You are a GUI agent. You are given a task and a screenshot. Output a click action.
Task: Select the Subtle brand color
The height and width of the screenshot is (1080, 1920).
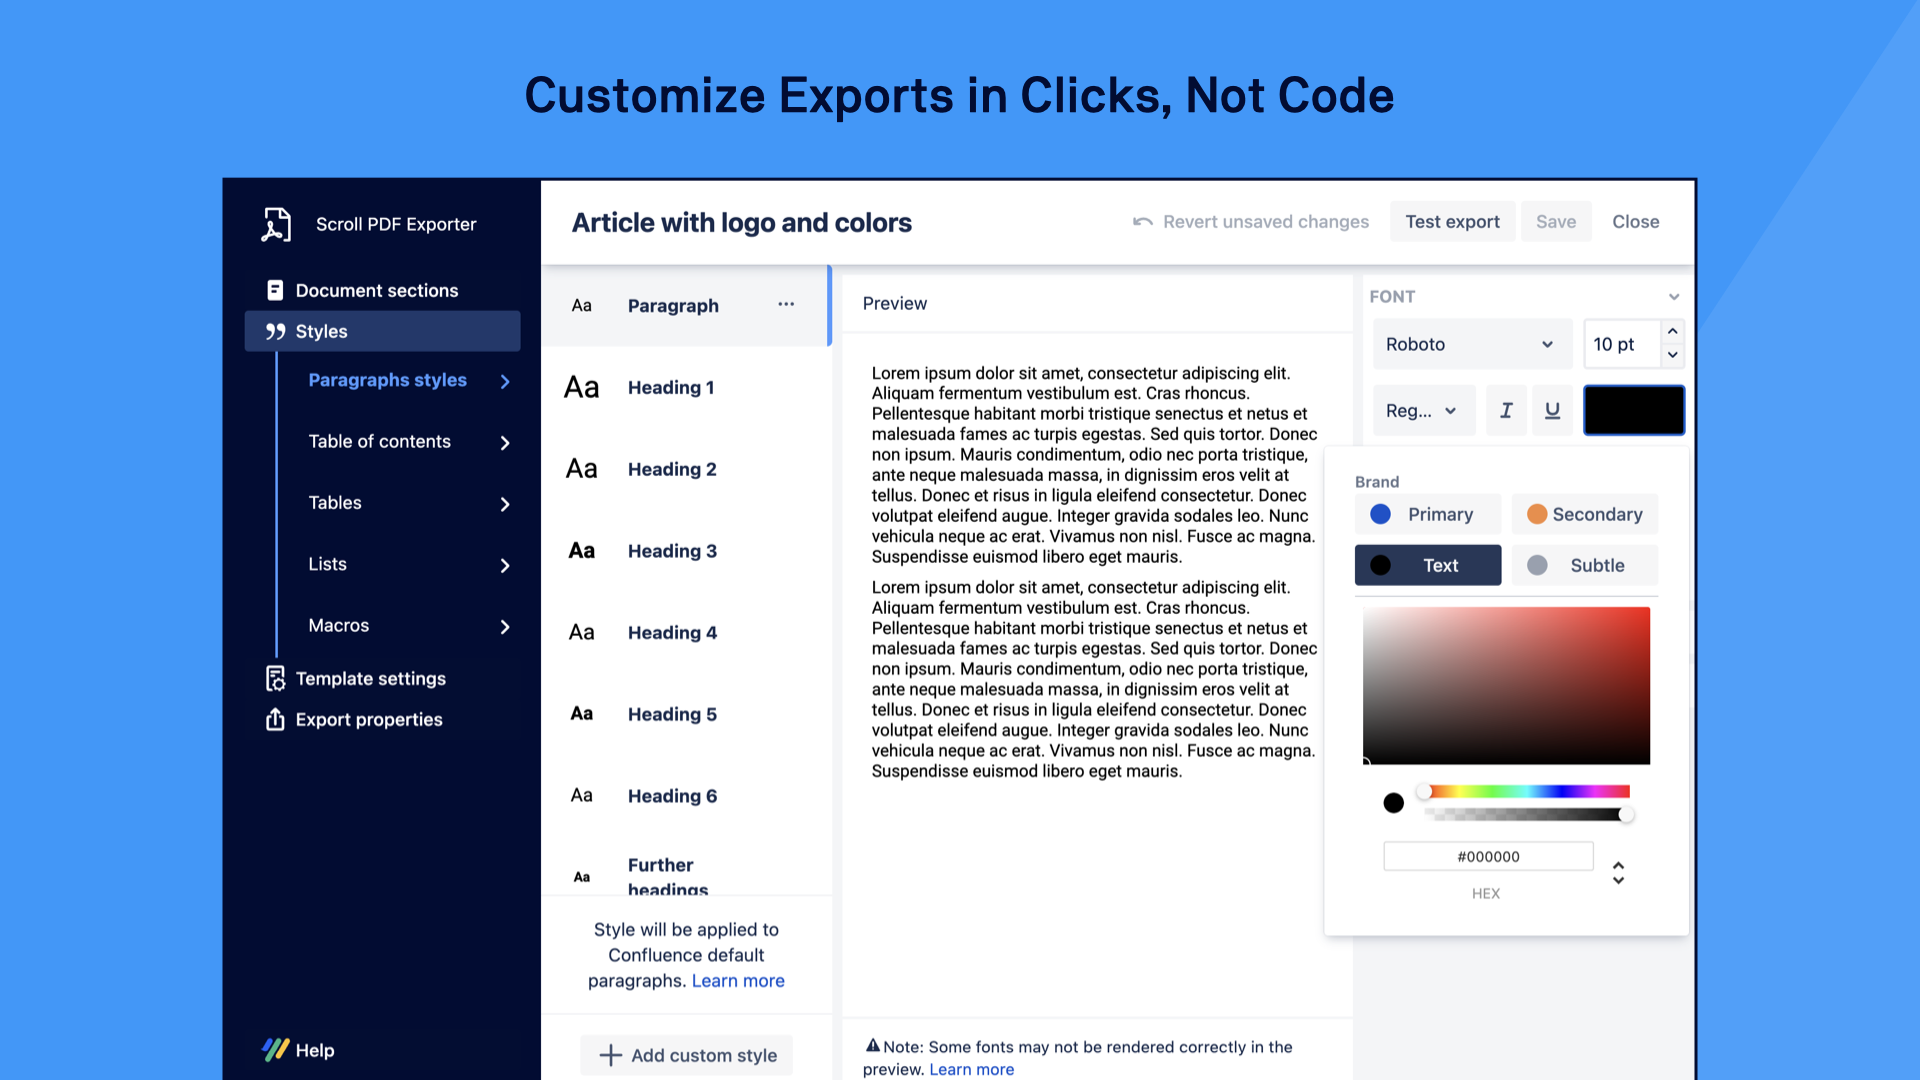point(1584,565)
